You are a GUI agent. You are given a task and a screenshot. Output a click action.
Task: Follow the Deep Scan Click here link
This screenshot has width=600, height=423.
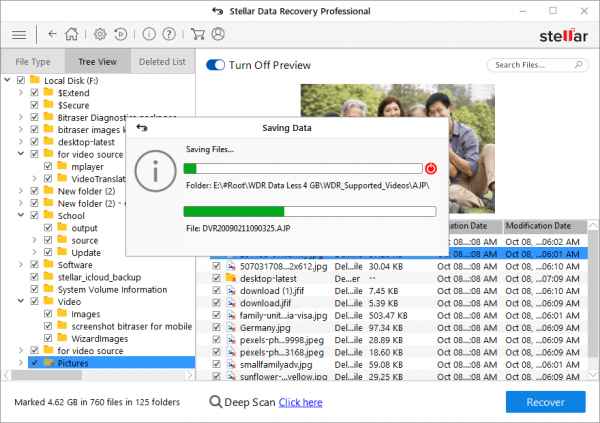[x=300, y=402]
